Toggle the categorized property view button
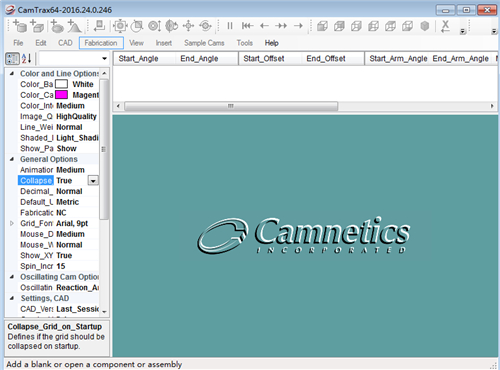 12,59
